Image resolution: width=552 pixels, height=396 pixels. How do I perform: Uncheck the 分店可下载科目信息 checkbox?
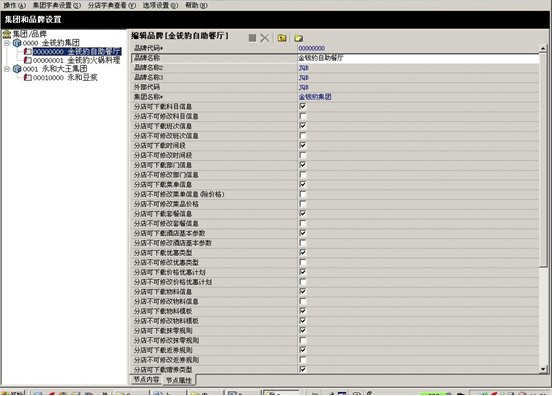[303, 106]
